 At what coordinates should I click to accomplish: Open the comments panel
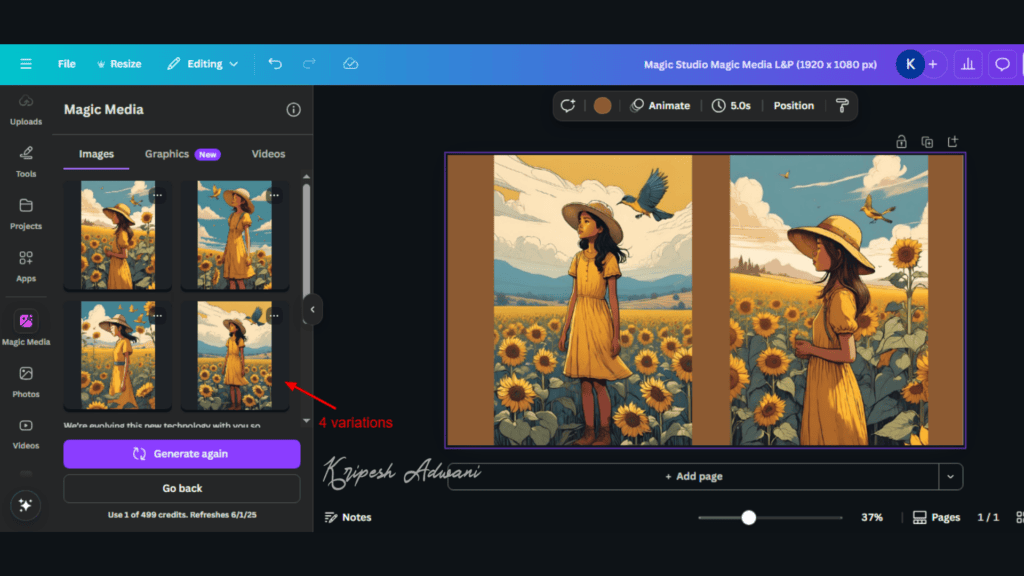1002,63
